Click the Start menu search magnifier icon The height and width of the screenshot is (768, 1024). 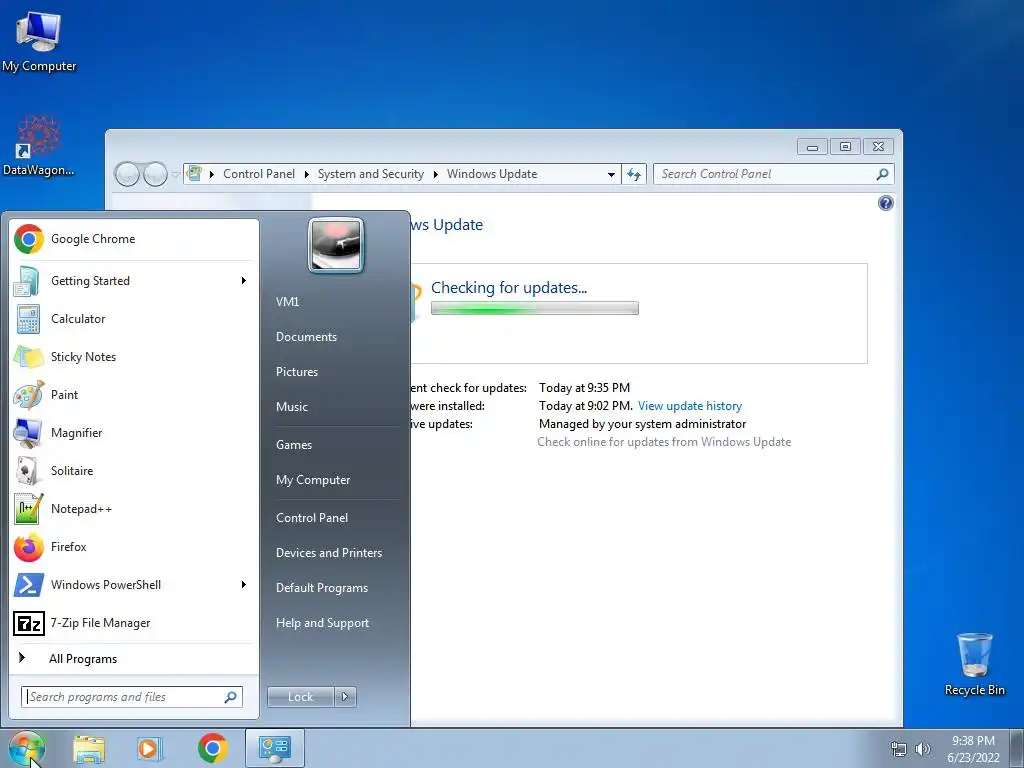(x=231, y=697)
